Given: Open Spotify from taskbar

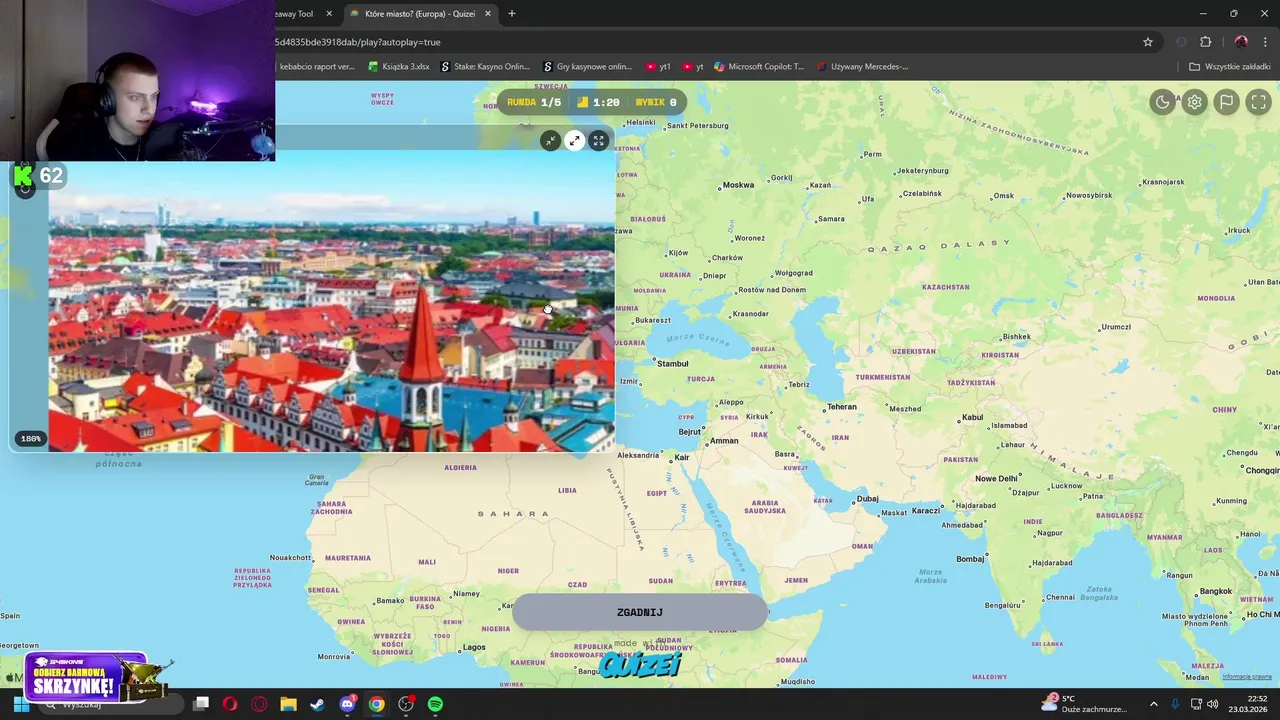Looking at the screenshot, I should pyautogui.click(x=435, y=704).
